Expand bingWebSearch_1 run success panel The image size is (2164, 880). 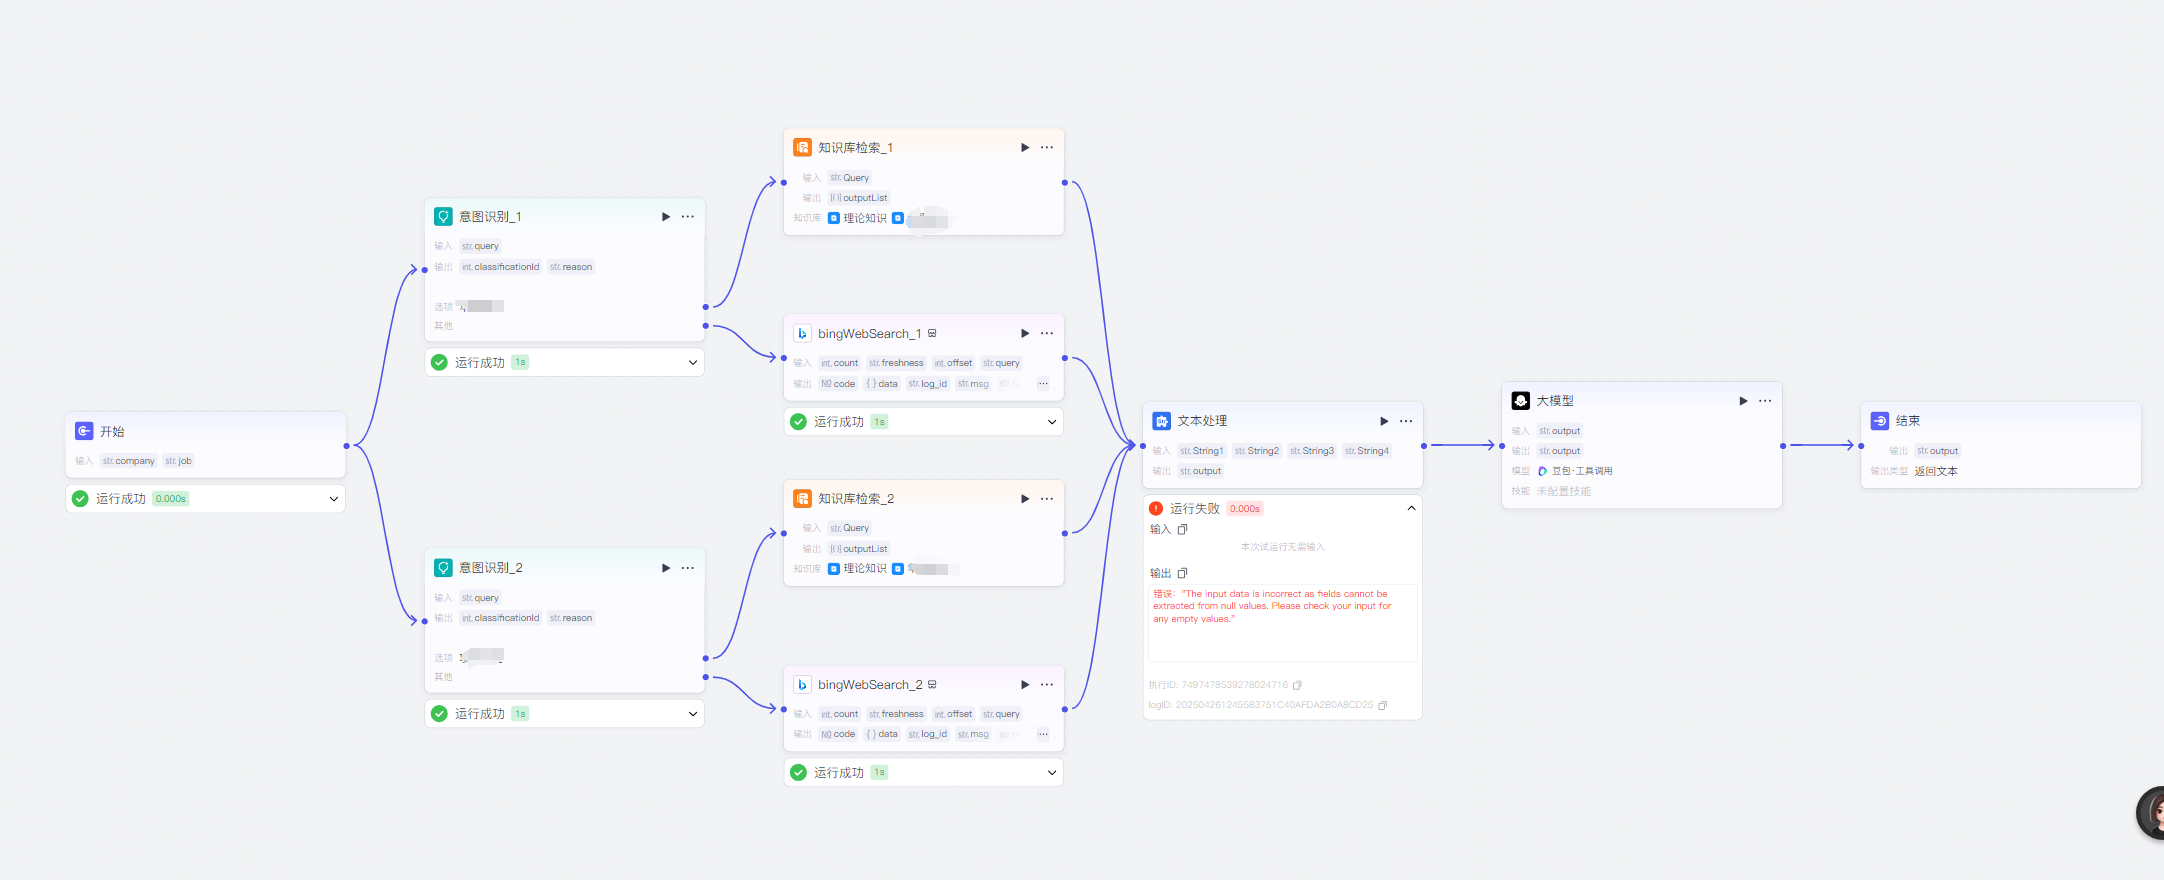coord(1052,422)
